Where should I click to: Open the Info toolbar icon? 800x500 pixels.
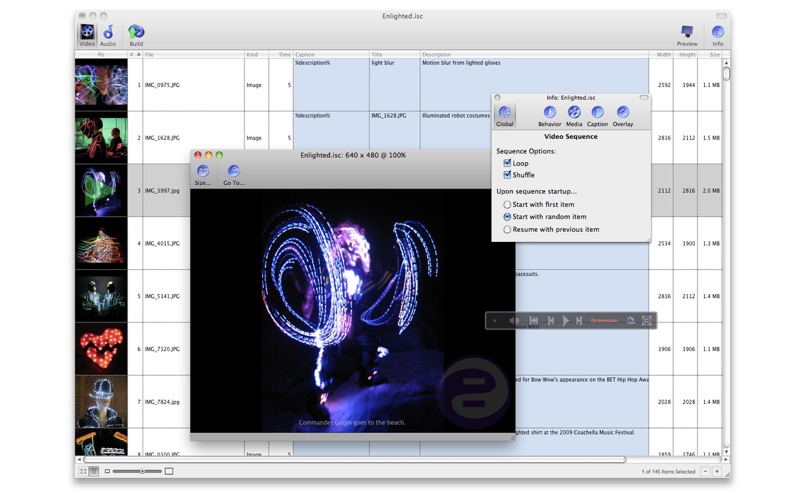point(717,35)
